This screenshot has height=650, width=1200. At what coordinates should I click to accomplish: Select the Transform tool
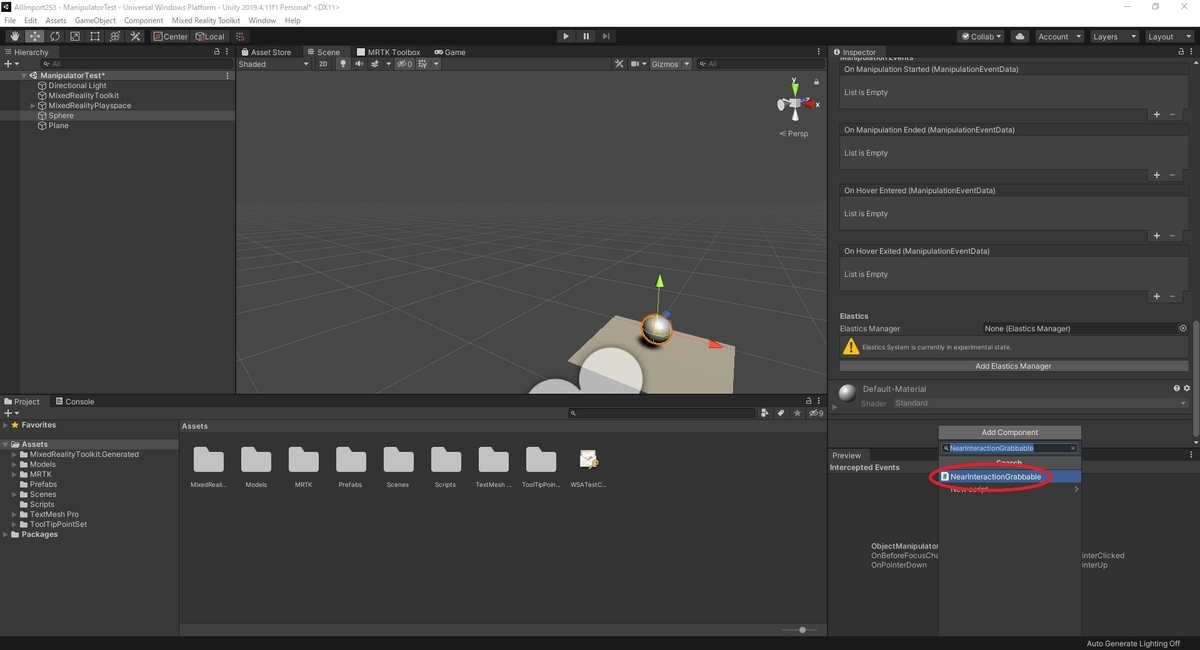pyautogui.click(x=115, y=36)
